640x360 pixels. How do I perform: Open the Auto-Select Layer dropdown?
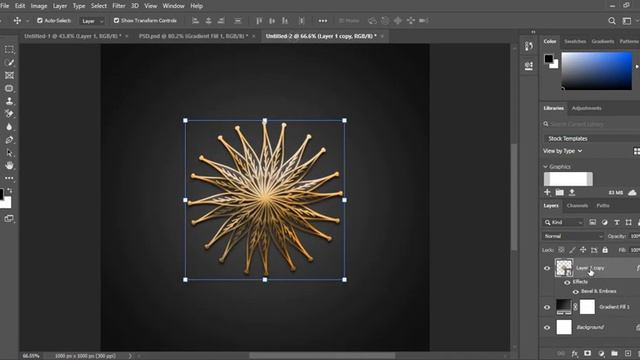[92, 21]
